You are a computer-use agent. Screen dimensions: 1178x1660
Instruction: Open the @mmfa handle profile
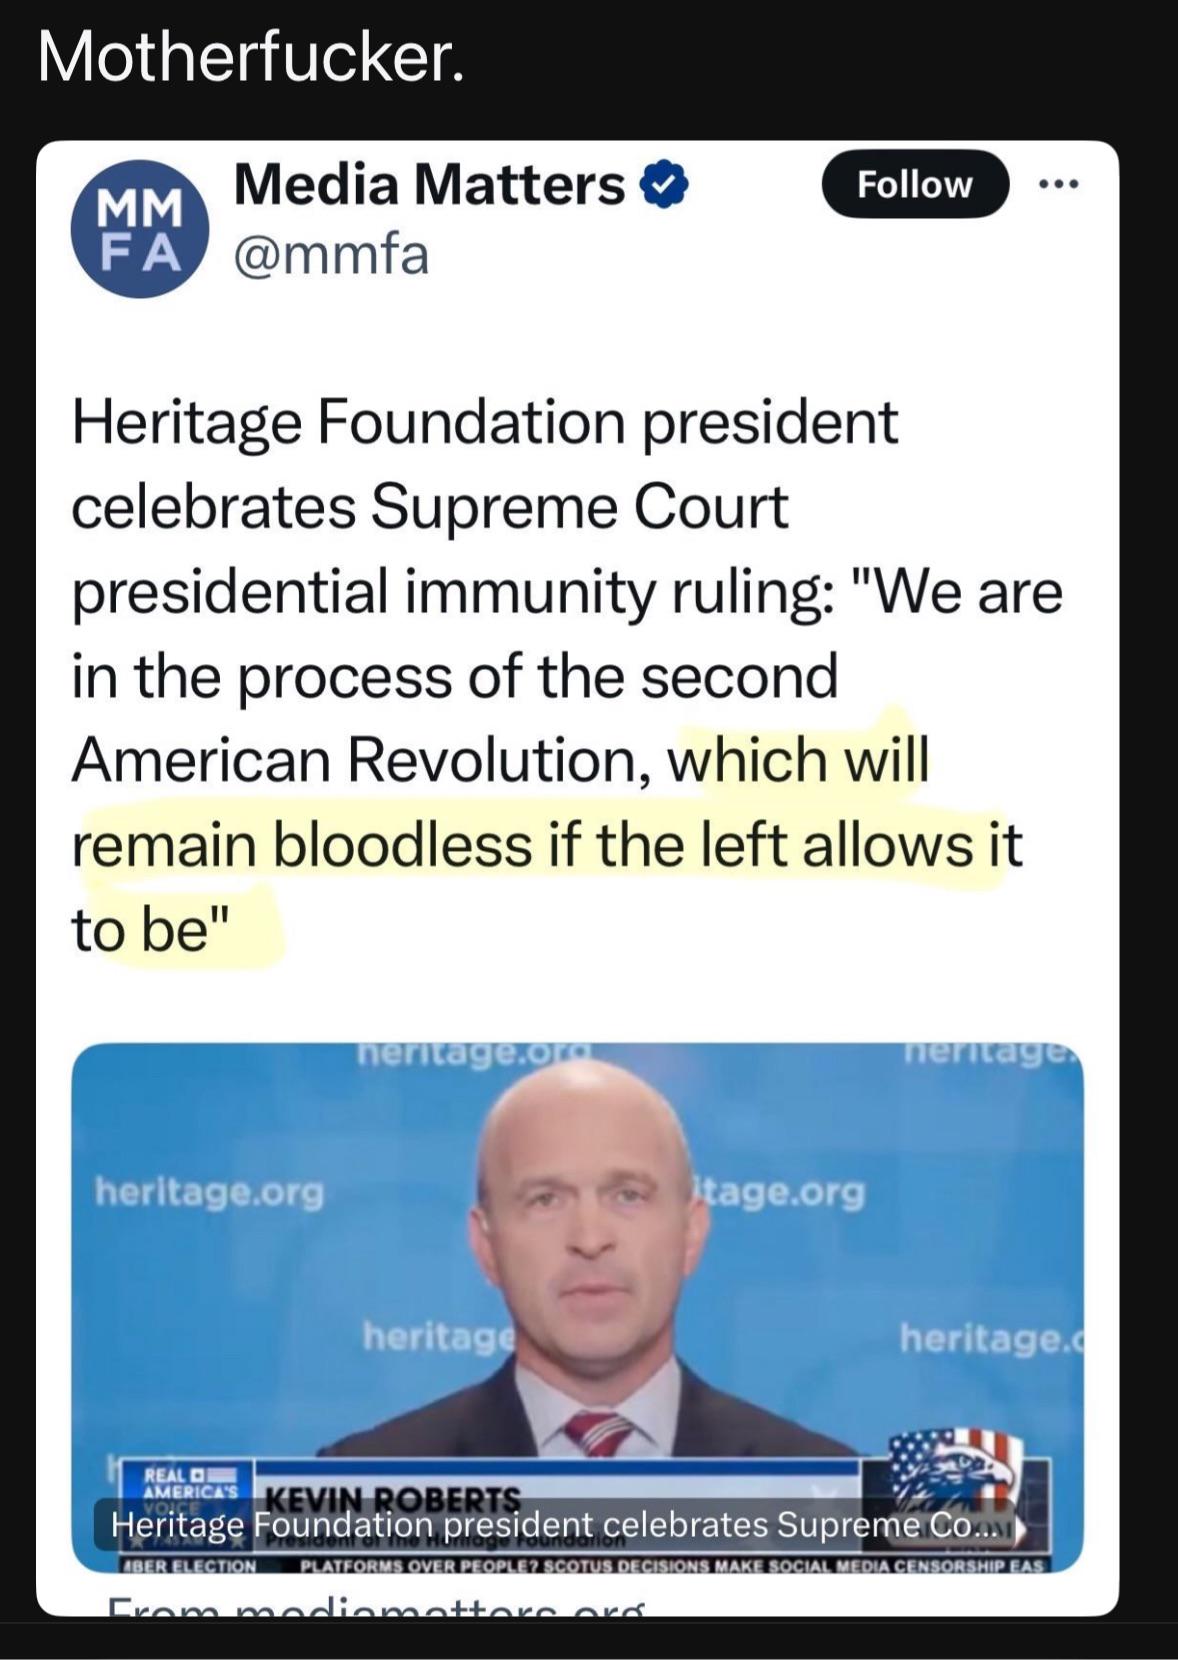[x=331, y=254]
